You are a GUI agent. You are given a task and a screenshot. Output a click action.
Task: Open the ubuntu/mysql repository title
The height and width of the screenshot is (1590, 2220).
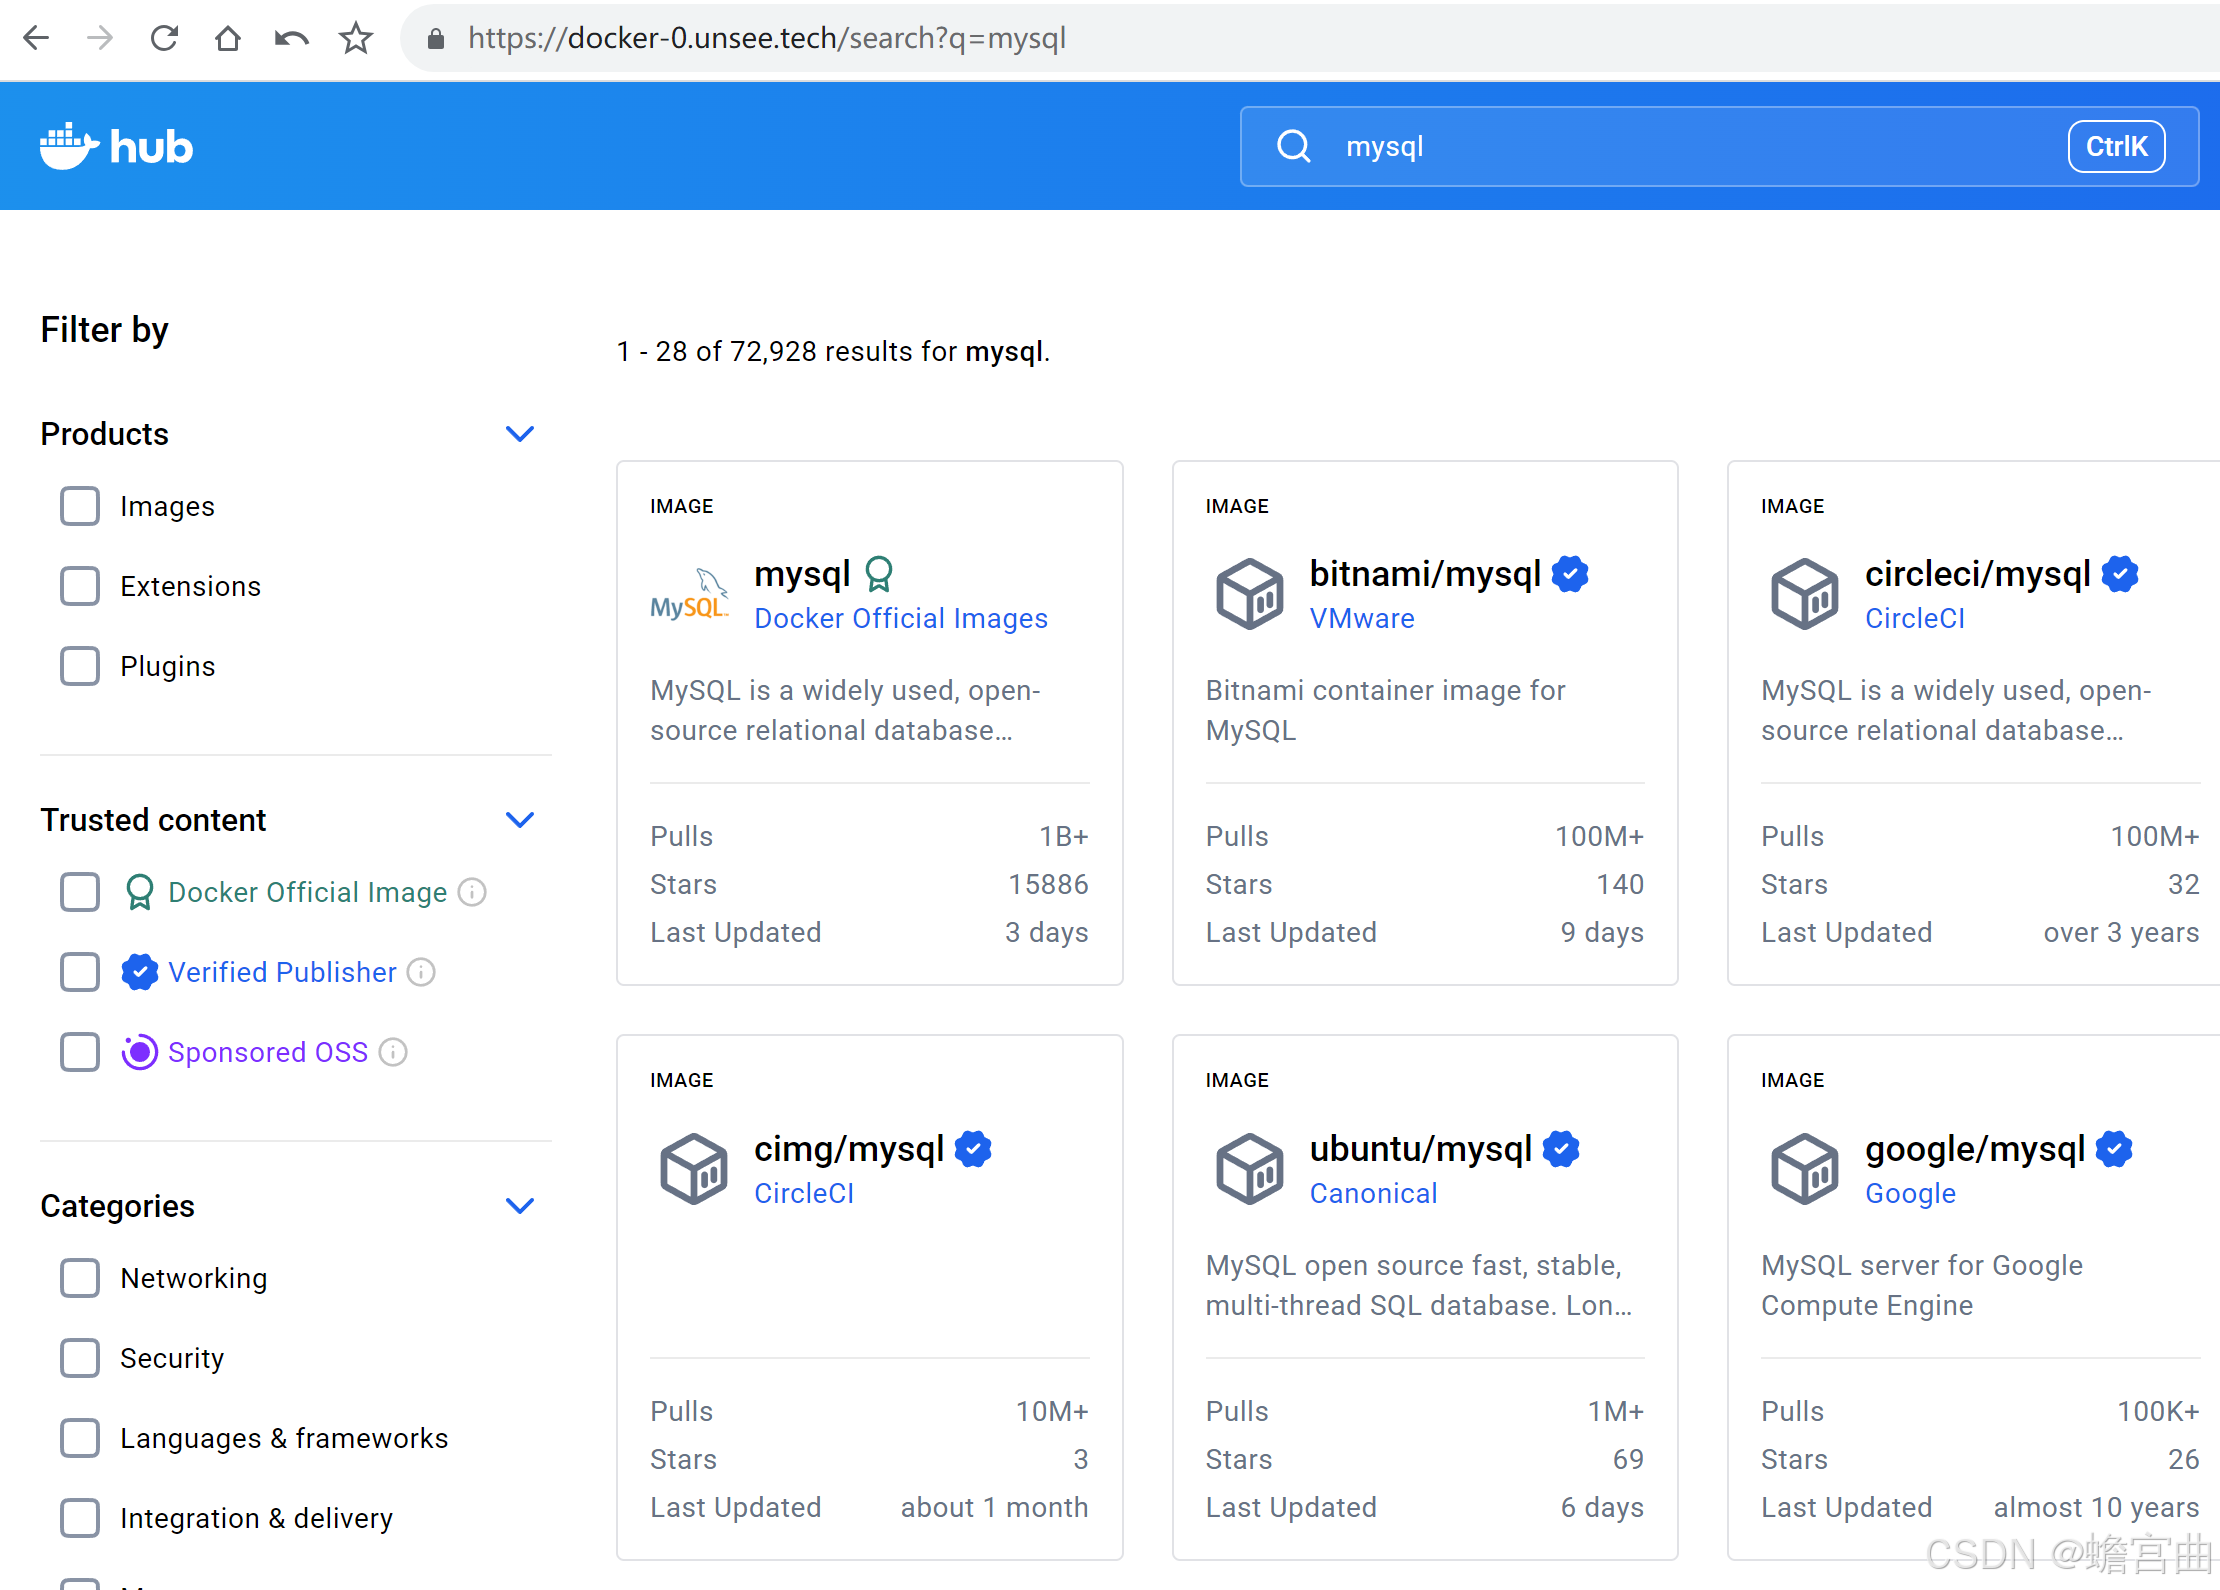coord(1421,1149)
